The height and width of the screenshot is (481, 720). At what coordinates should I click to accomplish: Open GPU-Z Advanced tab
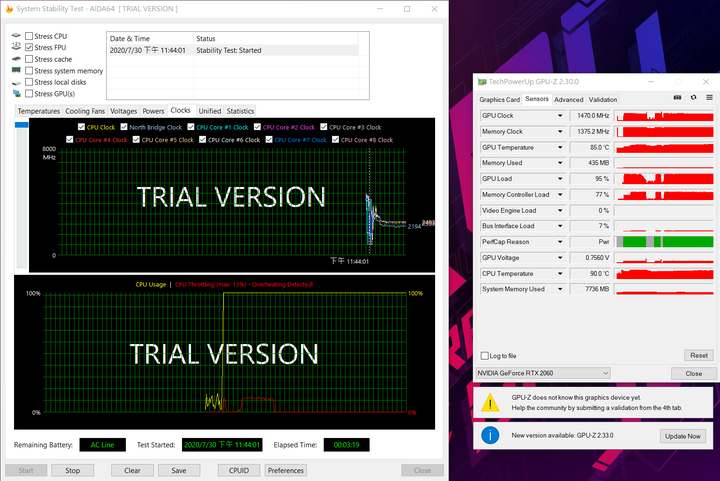click(568, 100)
